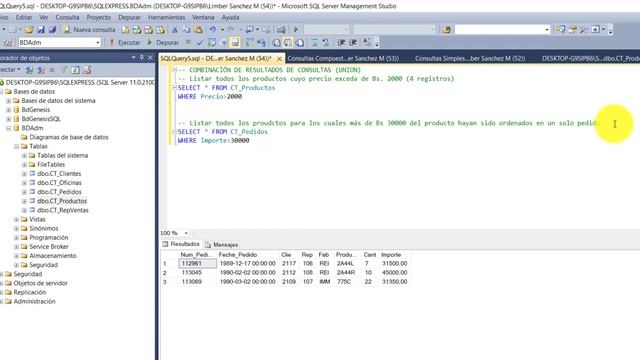The width and height of the screenshot is (640, 360).
Task: Click the Database Engine Query icon
Action: click(x=125, y=30)
